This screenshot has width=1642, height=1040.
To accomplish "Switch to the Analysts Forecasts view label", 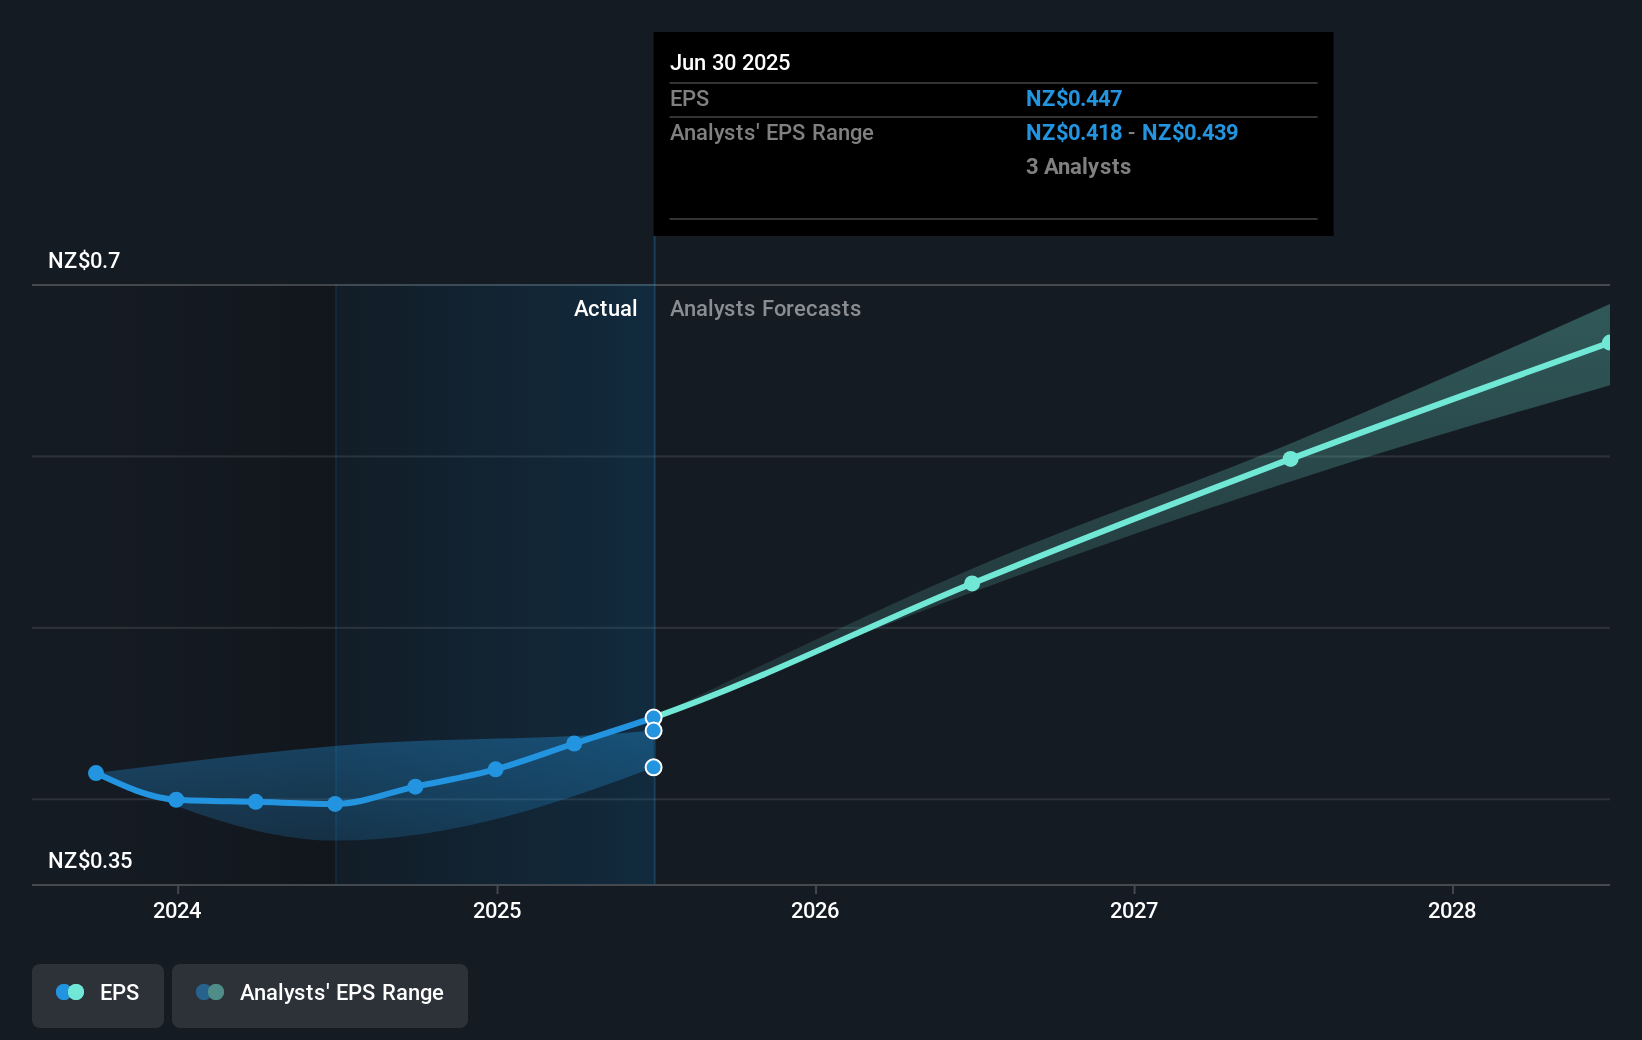I will click(x=765, y=308).
